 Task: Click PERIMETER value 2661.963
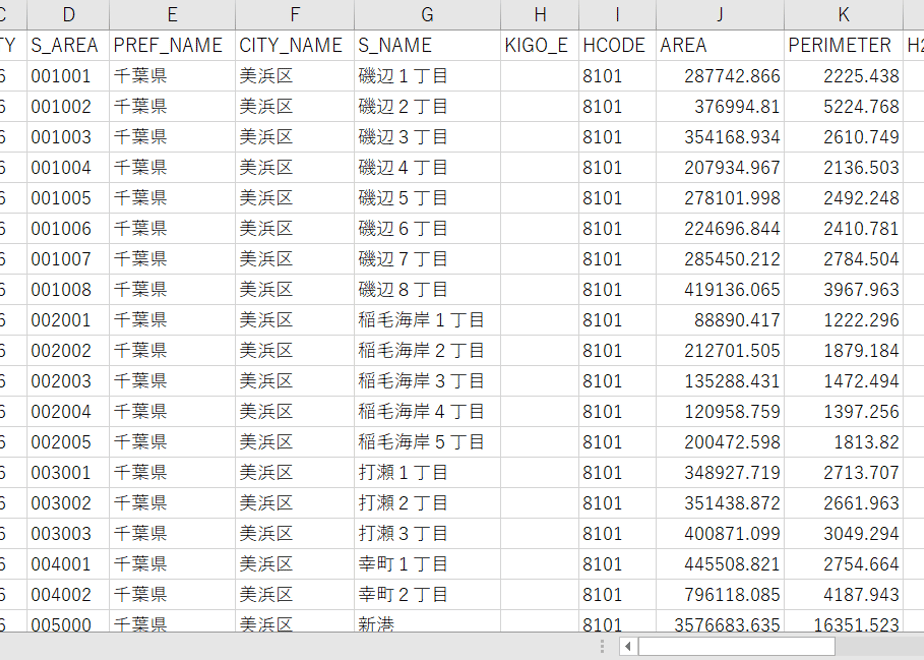(x=844, y=503)
